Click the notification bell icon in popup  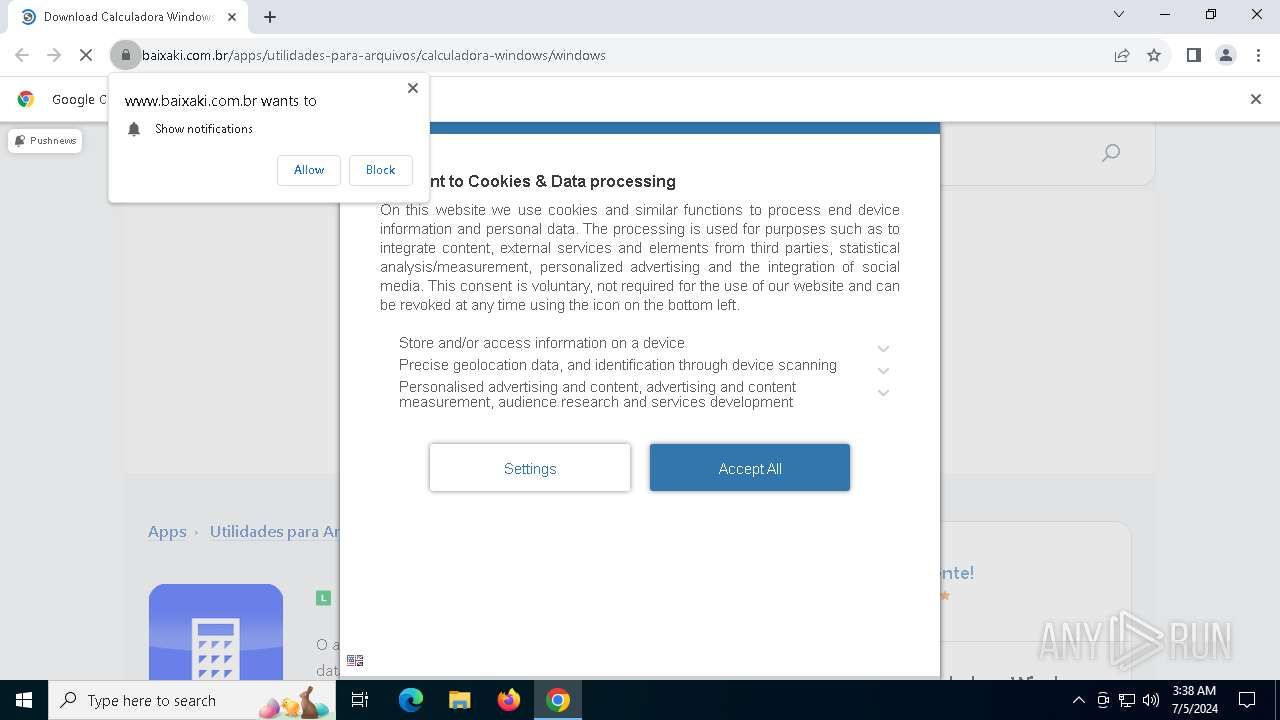click(134, 129)
